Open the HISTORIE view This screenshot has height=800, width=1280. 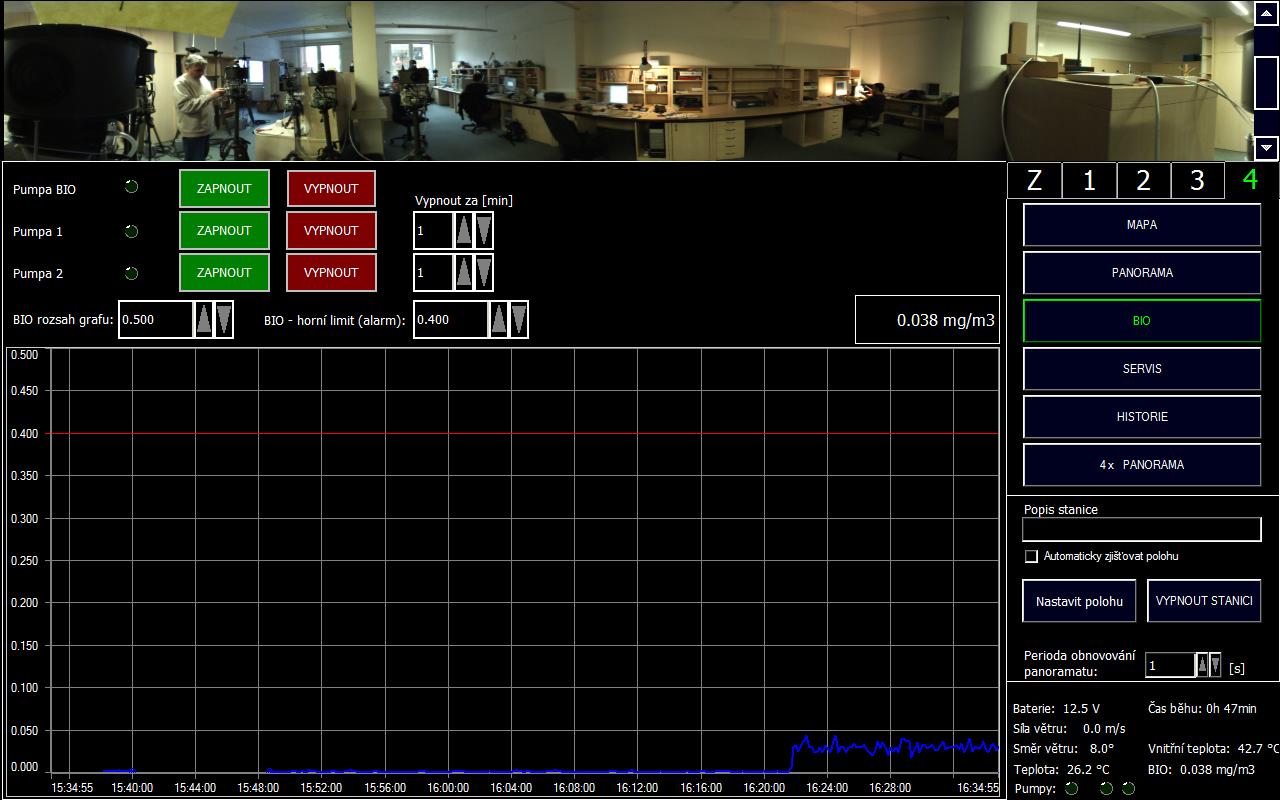(1141, 417)
